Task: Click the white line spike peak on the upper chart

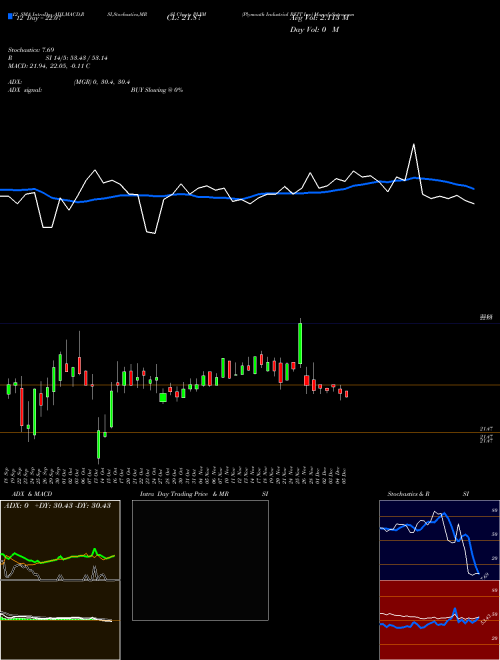Action: tap(414, 145)
